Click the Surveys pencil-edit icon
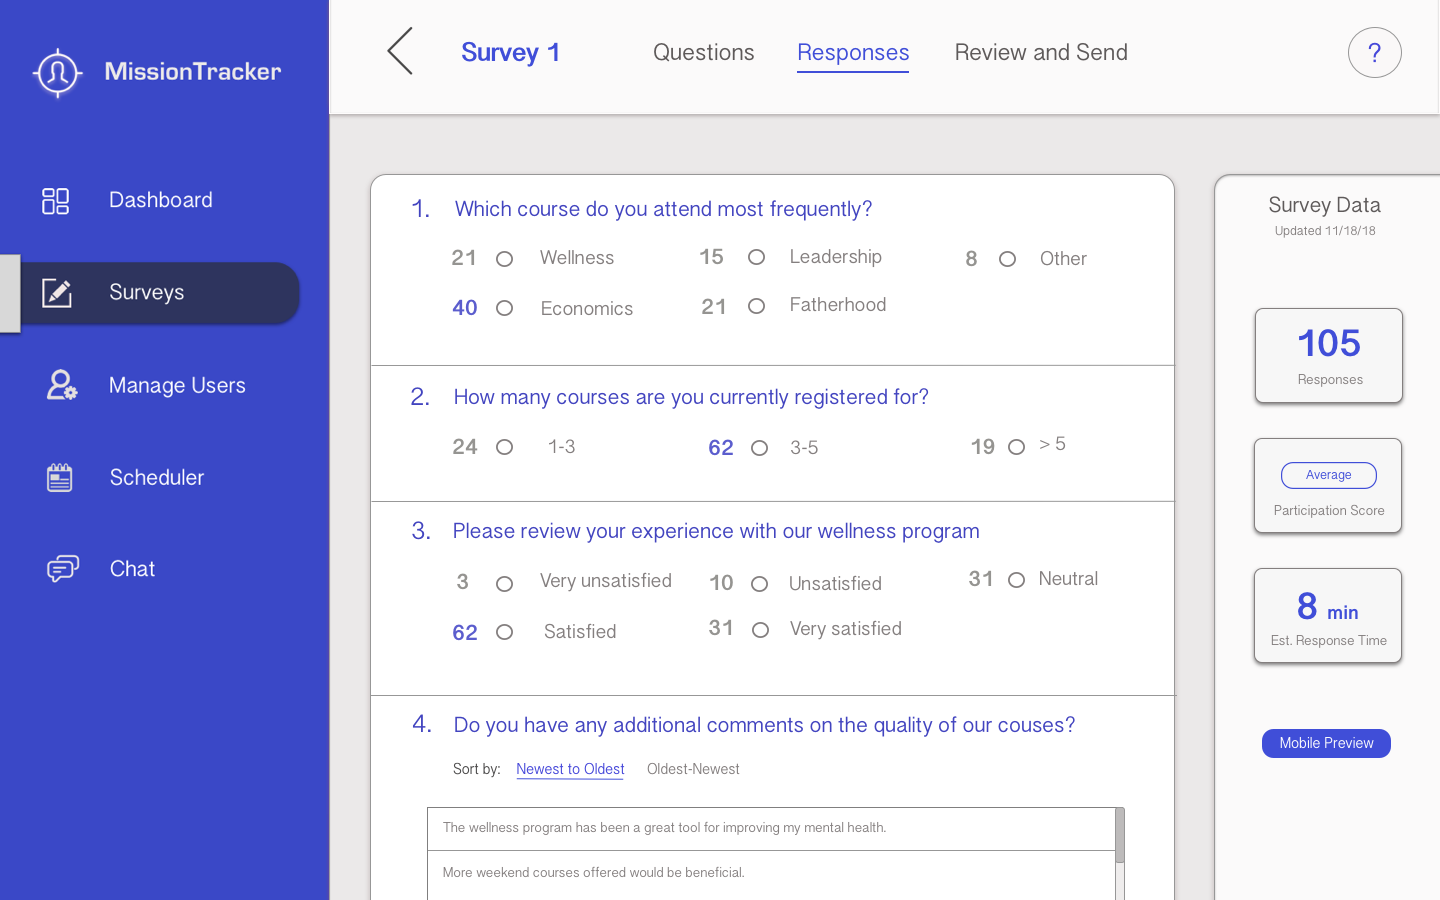1440x900 pixels. [57, 293]
